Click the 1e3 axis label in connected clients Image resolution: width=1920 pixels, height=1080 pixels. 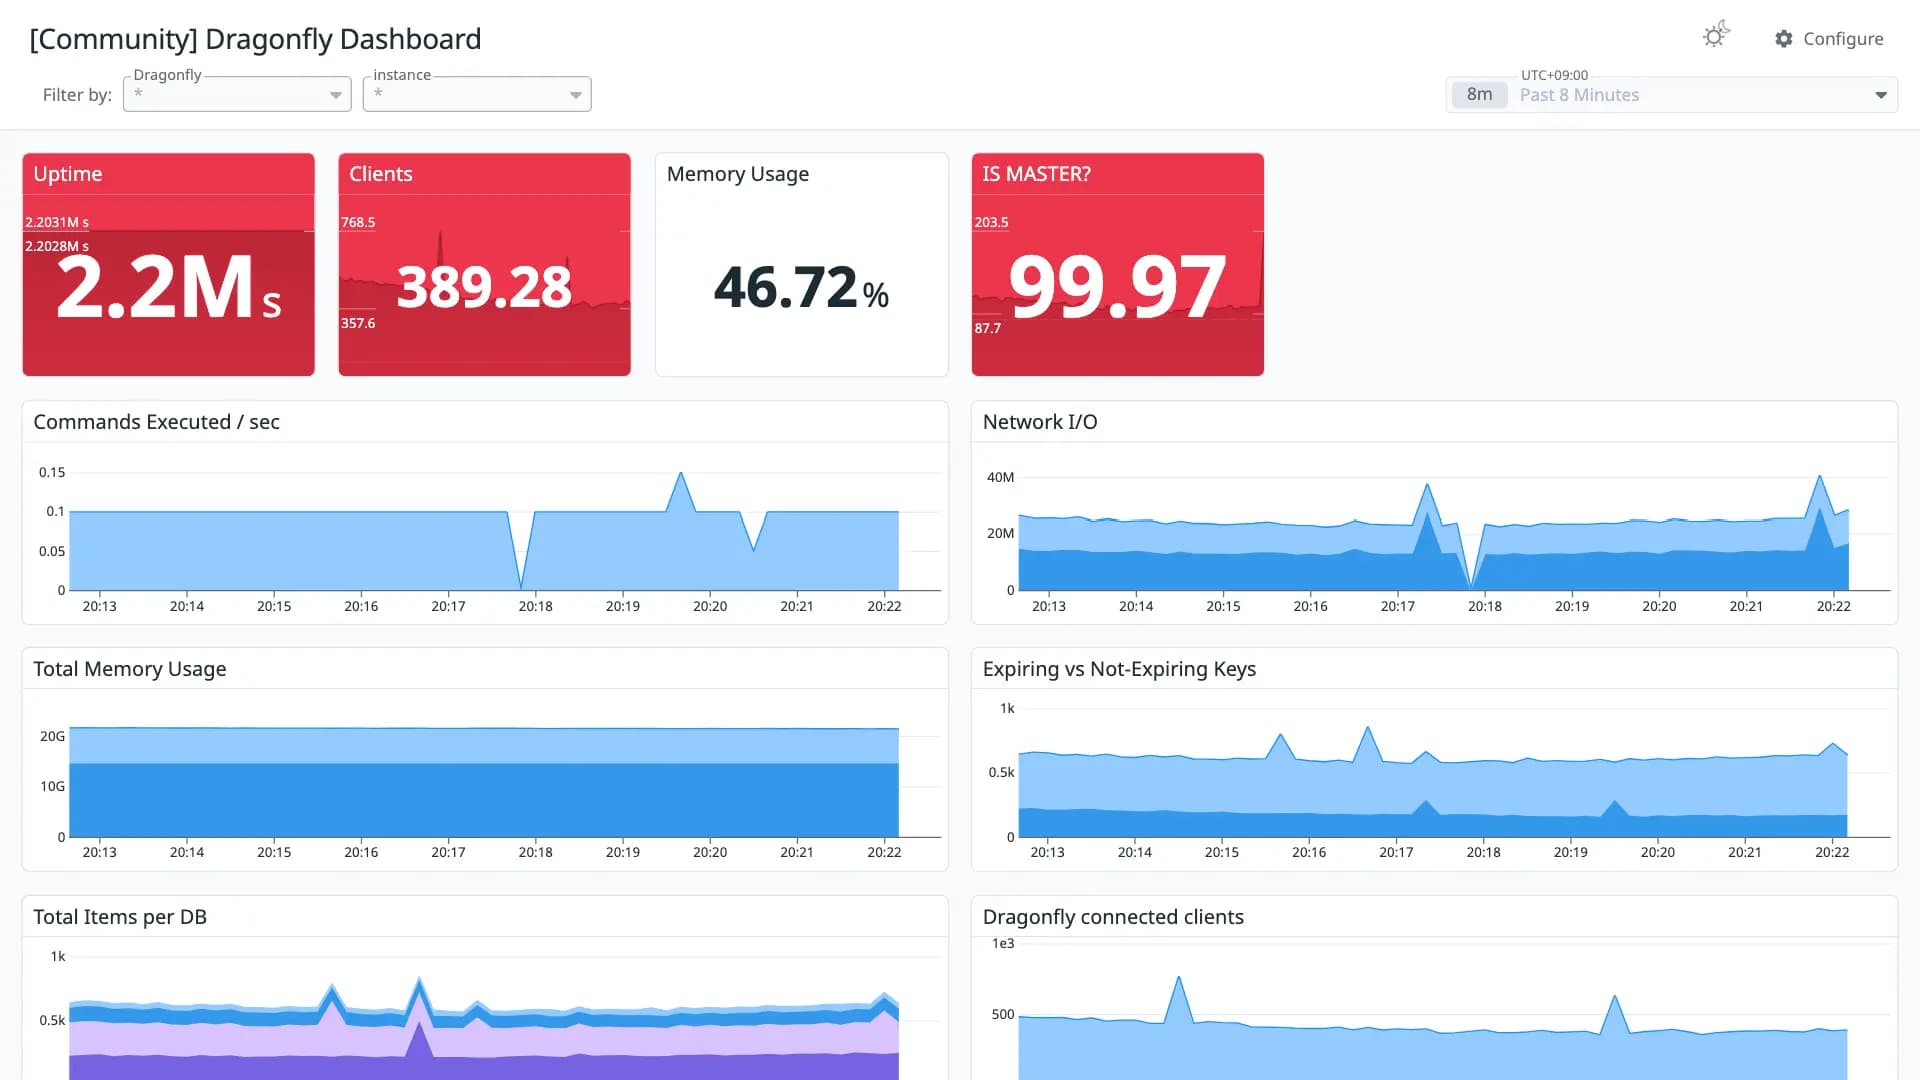pos(1003,943)
